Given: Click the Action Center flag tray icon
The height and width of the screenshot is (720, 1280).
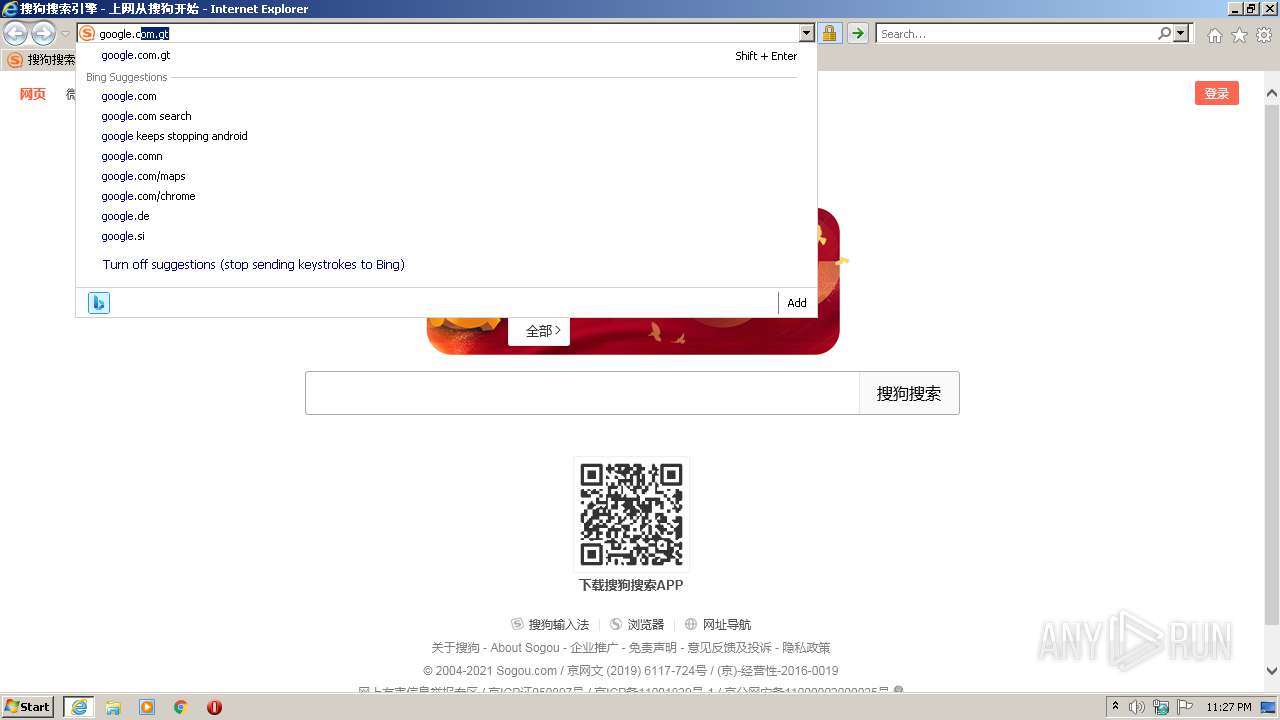Looking at the screenshot, I should [x=1184, y=707].
